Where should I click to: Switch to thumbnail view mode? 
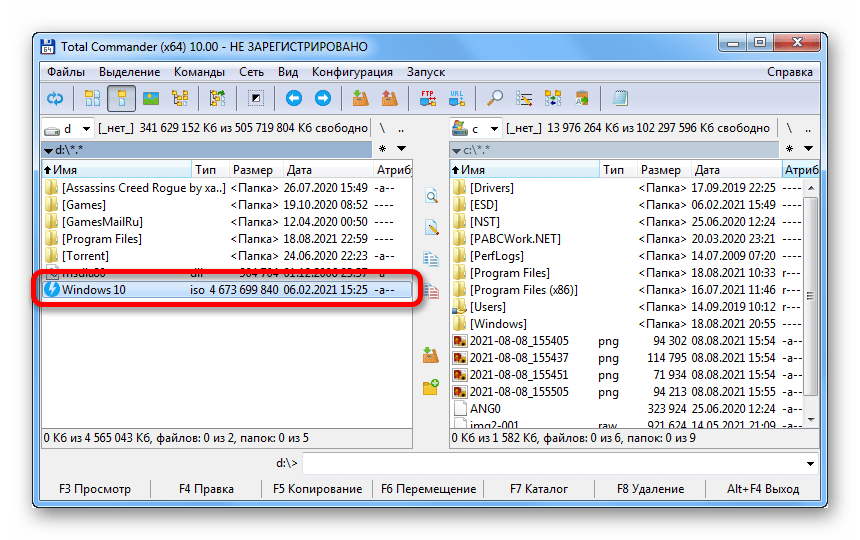pos(151,98)
